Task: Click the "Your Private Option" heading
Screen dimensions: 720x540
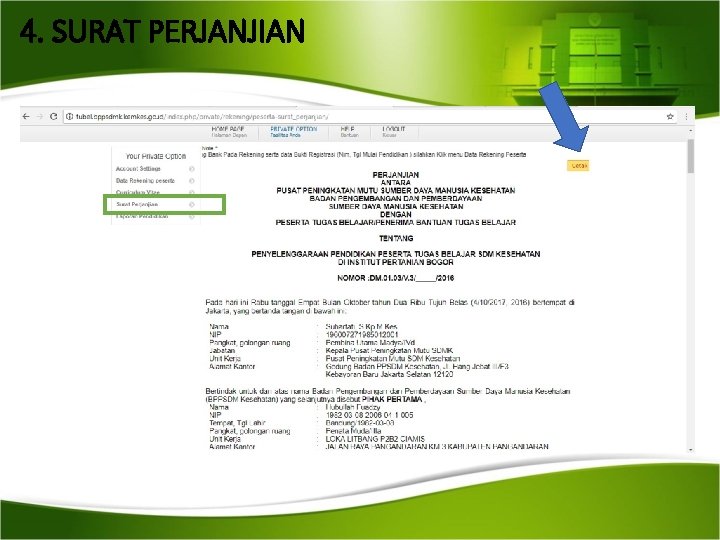Action: point(156,156)
